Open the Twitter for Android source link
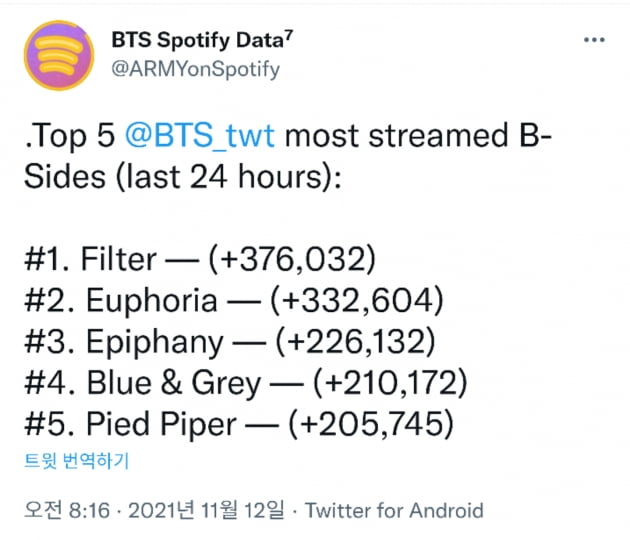Viewport: 630px width, 540px height. pos(394,511)
